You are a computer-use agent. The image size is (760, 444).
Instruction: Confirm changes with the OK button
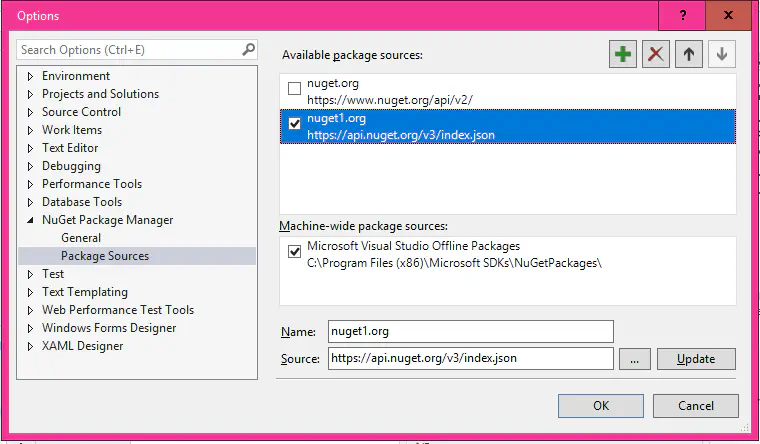coord(600,406)
